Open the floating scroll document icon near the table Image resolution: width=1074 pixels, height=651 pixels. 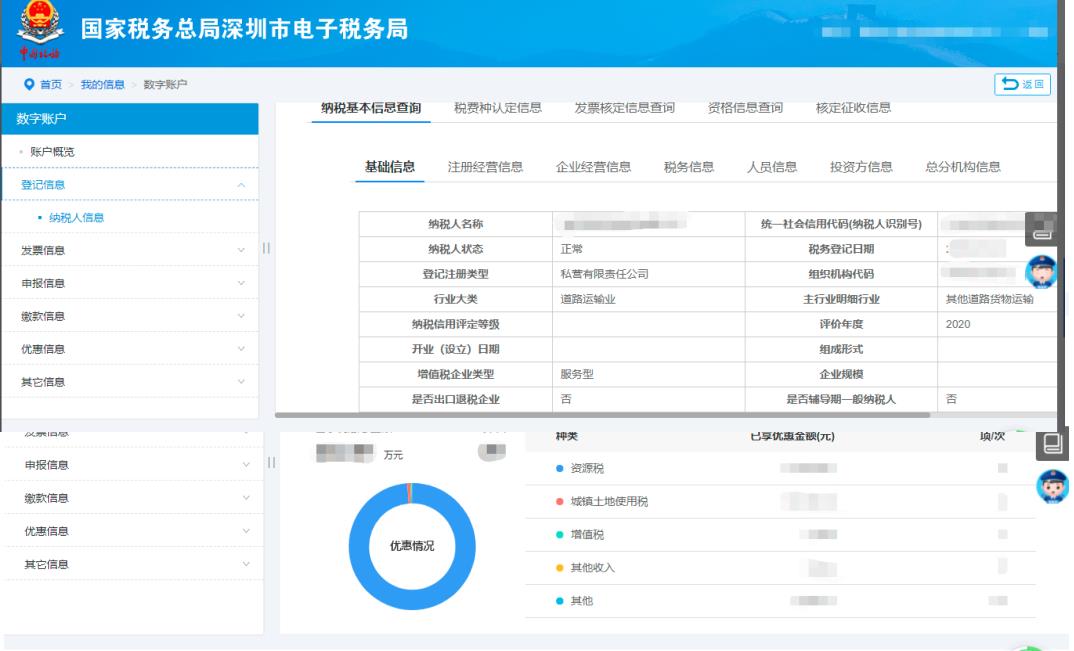coord(1043,230)
